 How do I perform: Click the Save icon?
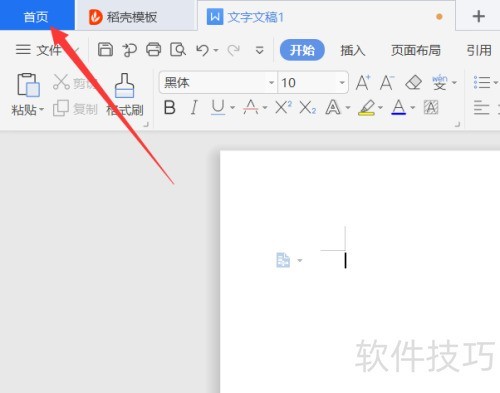click(105, 50)
